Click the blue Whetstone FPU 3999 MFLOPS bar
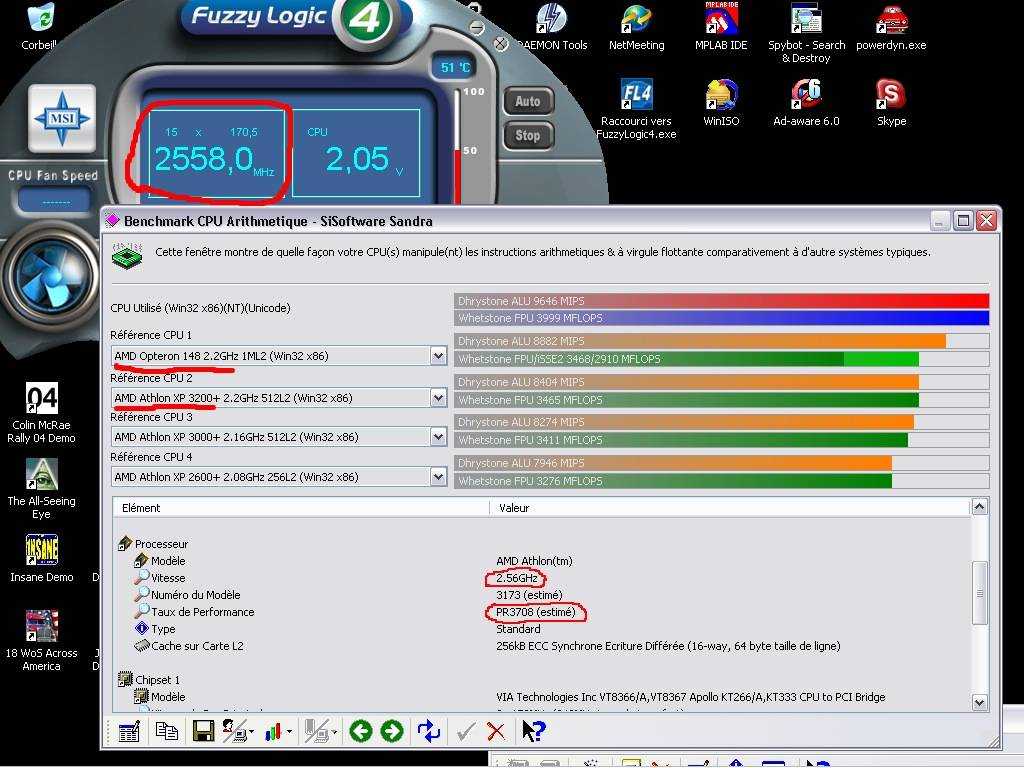 pos(722,318)
